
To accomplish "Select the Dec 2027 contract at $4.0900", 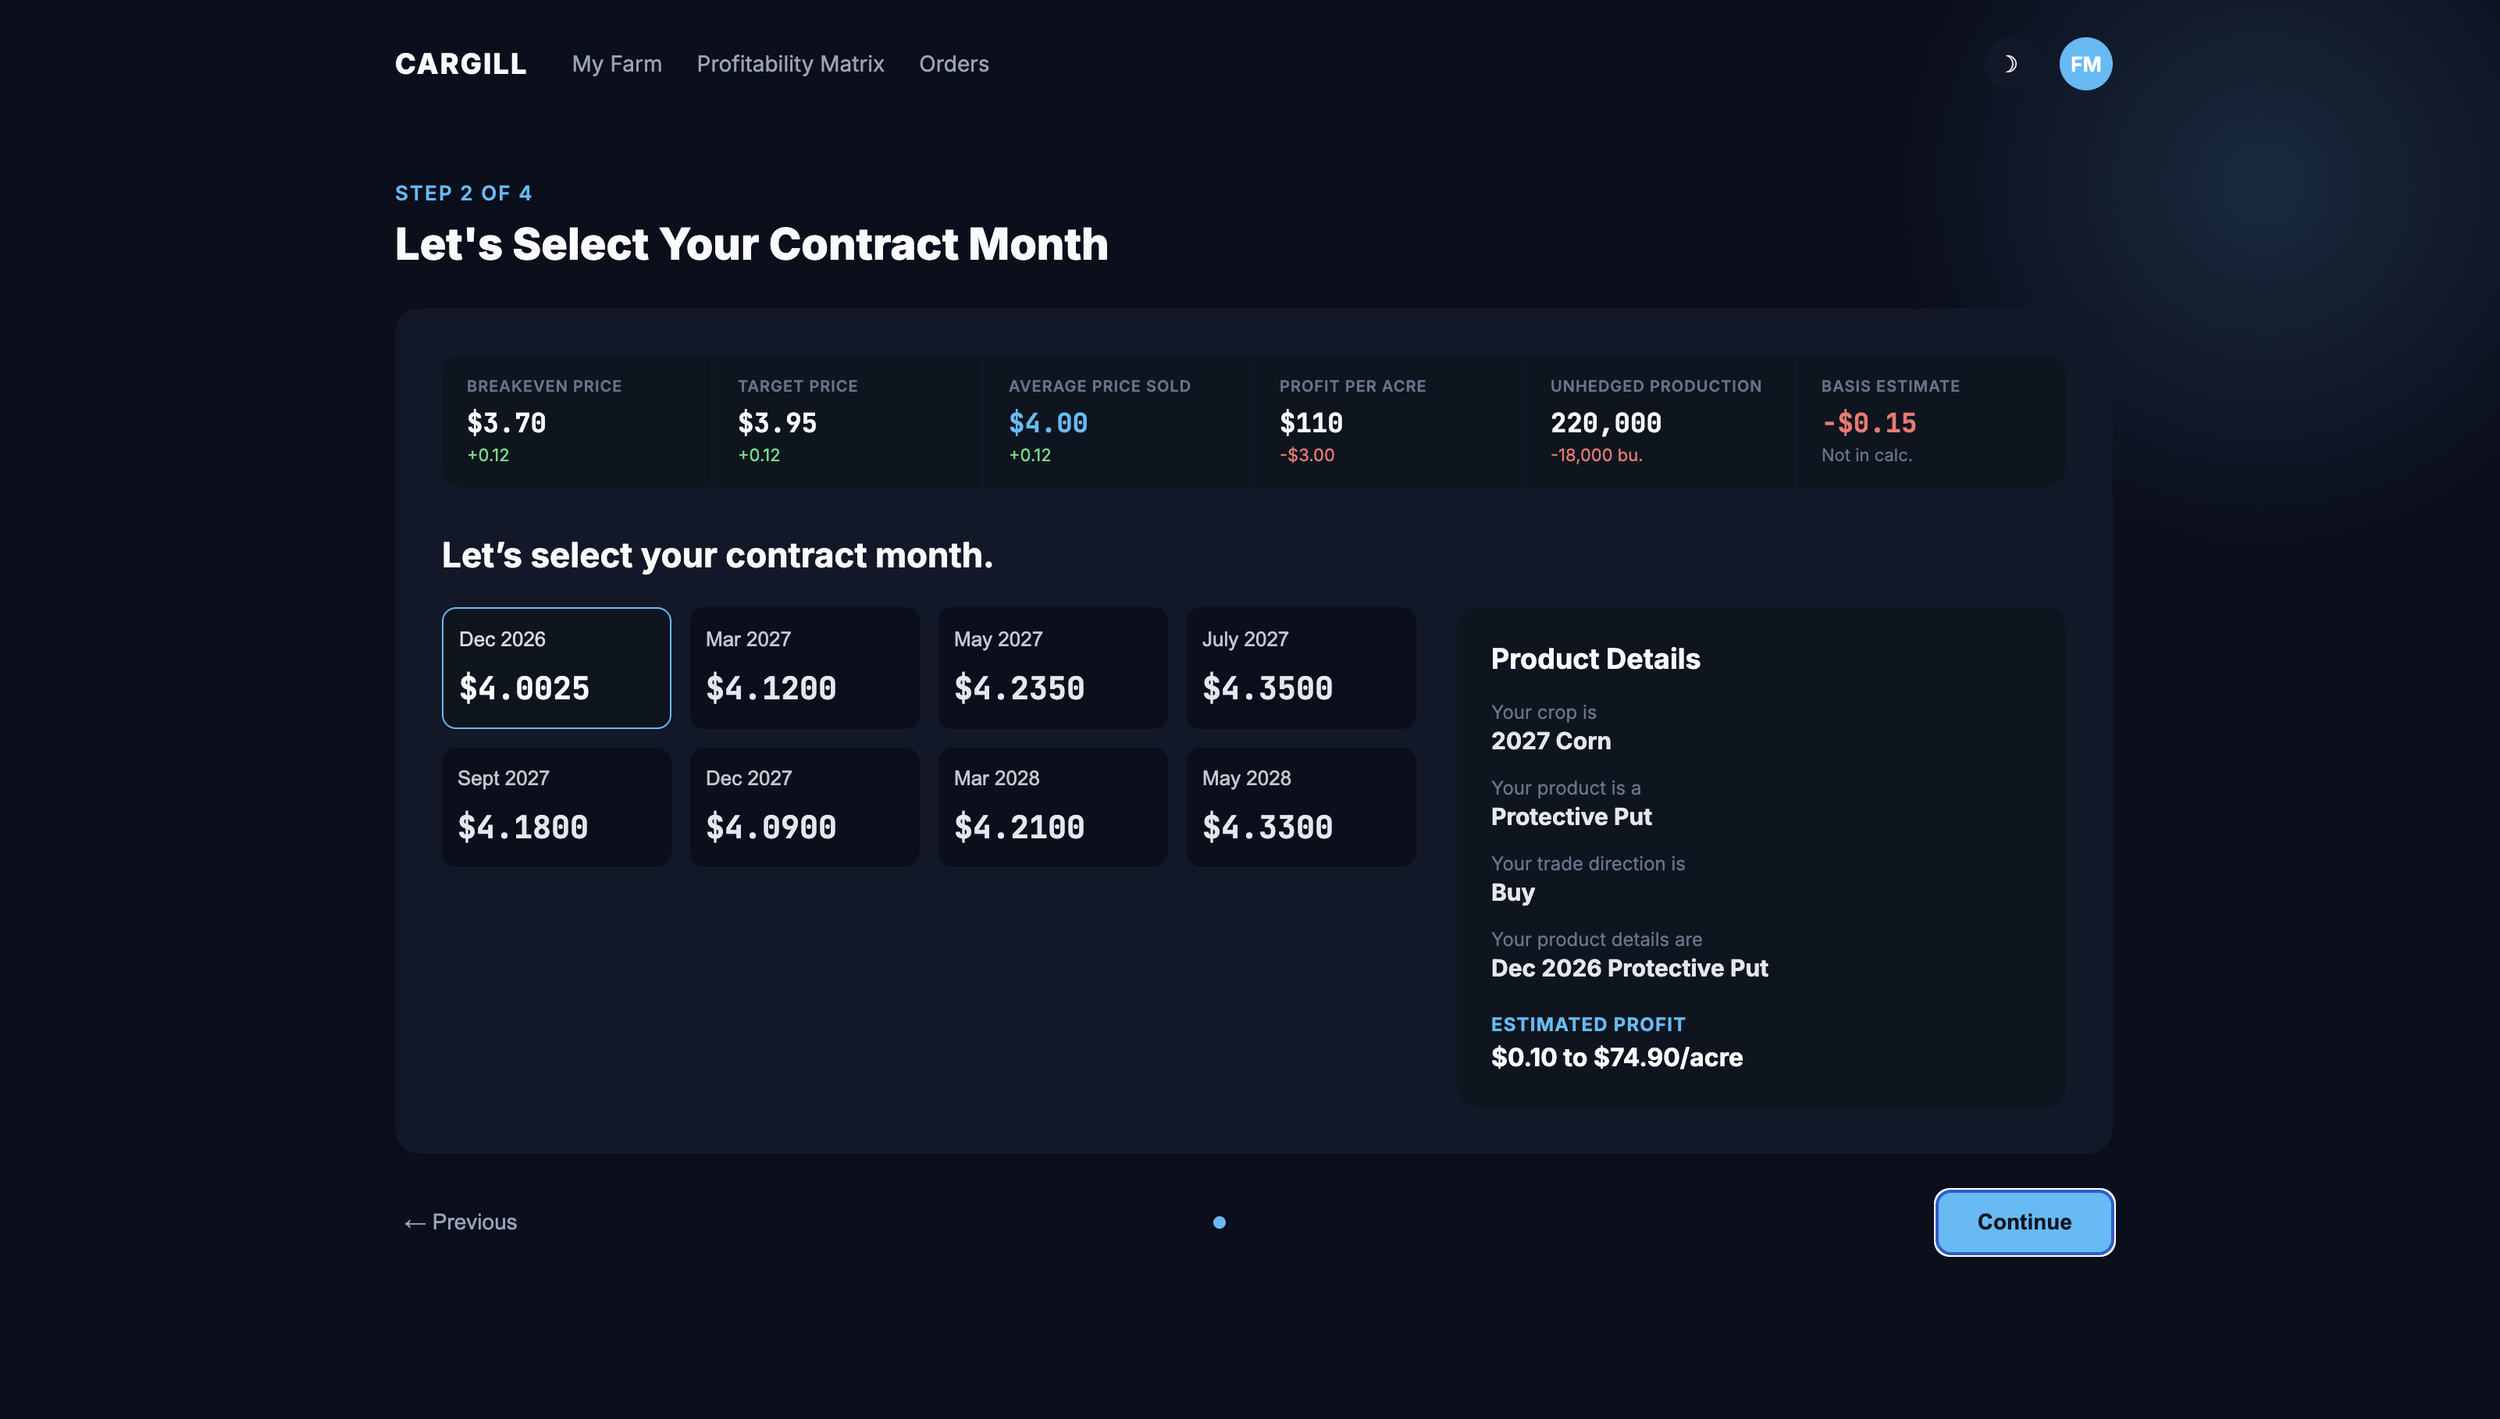I will pyautogui.click(x=804, y=807).
